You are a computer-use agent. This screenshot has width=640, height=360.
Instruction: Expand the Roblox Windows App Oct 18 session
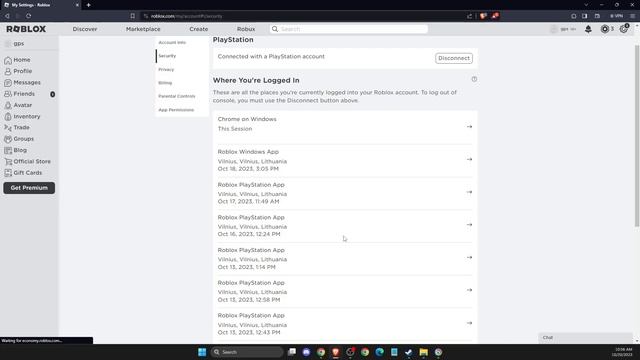tap(469, 160)
